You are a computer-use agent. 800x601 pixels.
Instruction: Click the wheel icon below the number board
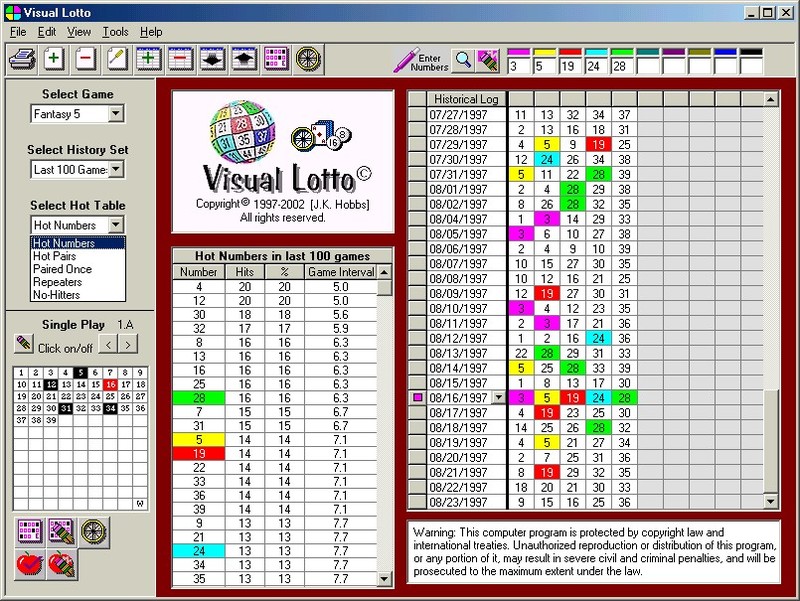(x=94, y=531)
